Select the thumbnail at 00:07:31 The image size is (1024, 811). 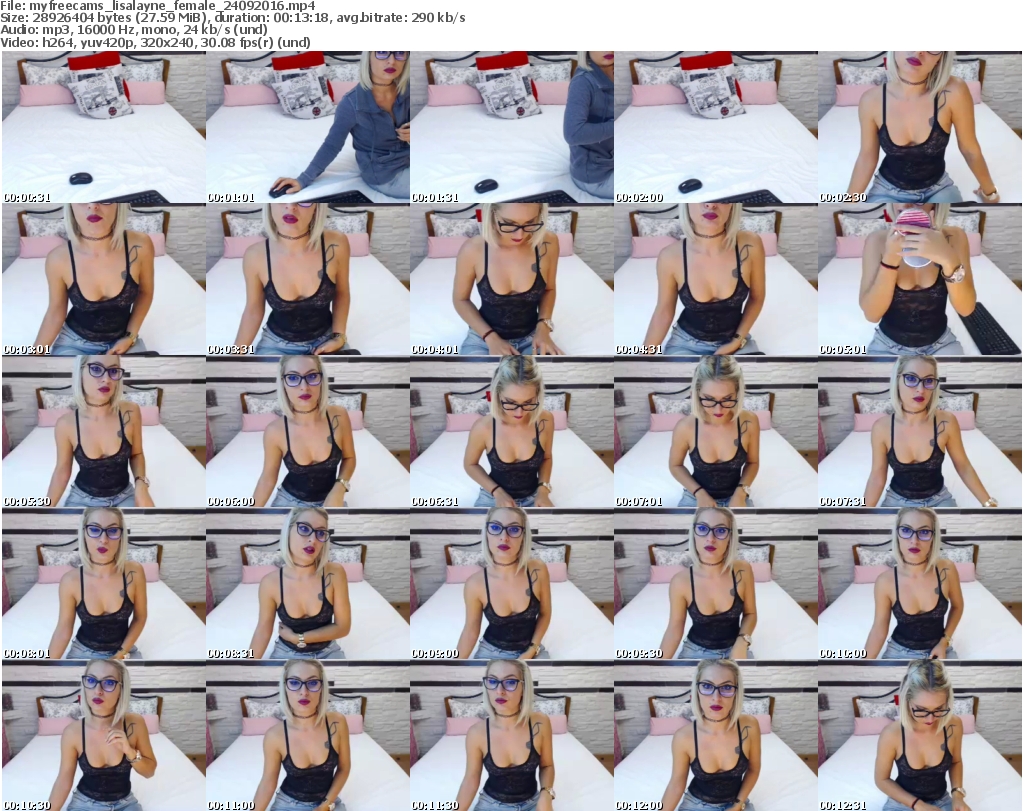coord(919,432)
